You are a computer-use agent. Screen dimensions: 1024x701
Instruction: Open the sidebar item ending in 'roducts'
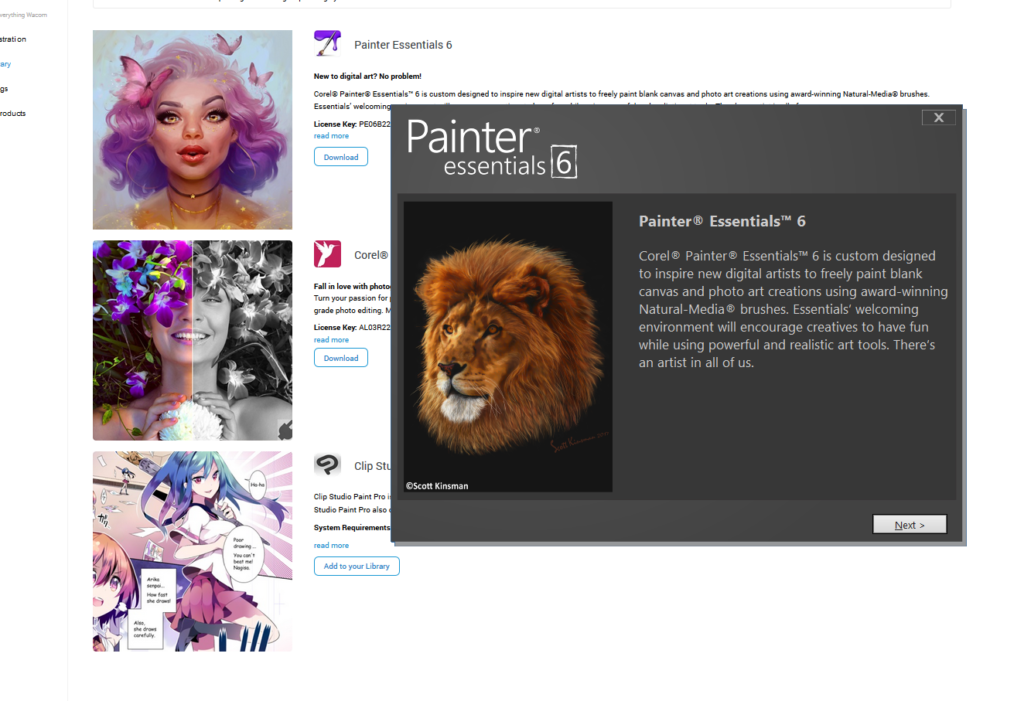[13, 114]
